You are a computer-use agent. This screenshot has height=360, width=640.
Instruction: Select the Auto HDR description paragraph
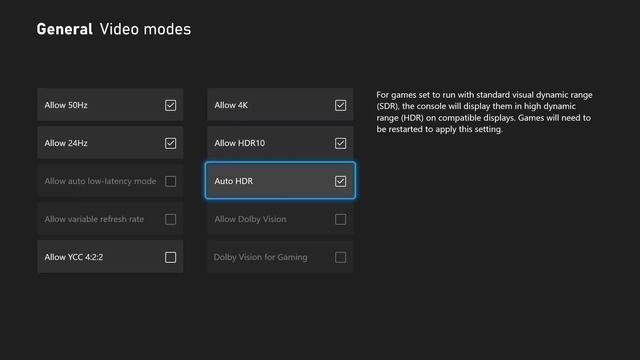[x=484, y=112]
